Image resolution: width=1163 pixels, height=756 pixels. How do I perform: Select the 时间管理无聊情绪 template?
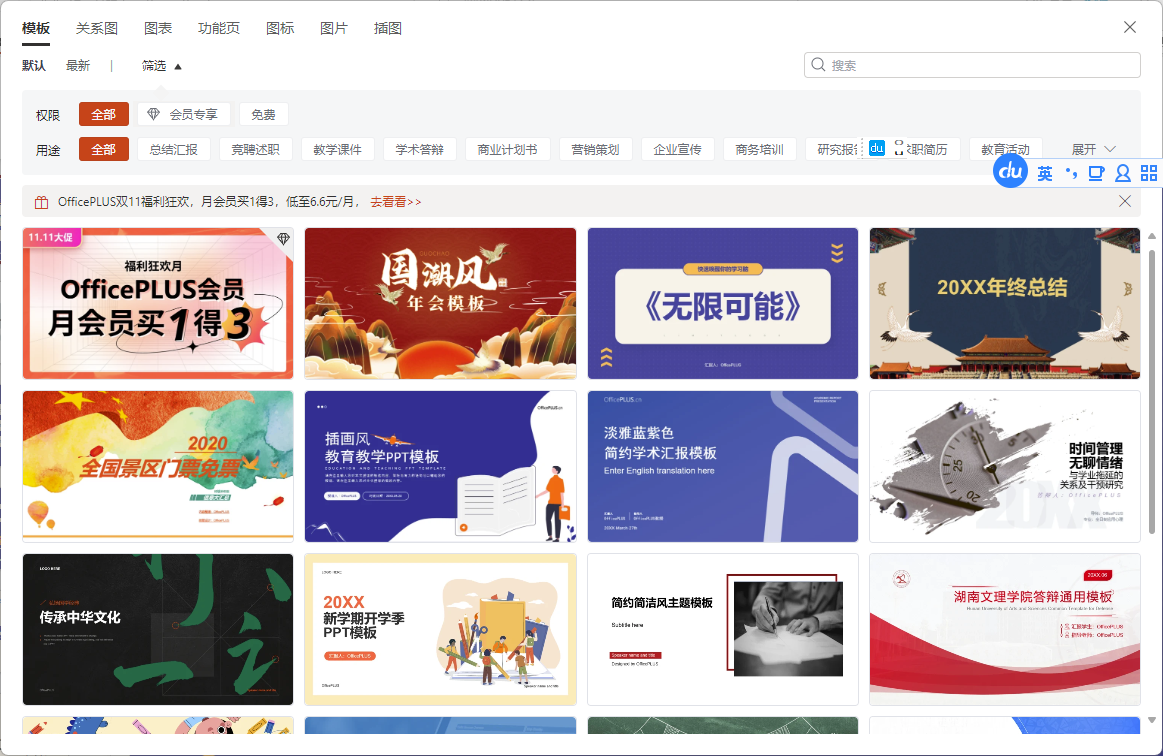coord(1005,467)
